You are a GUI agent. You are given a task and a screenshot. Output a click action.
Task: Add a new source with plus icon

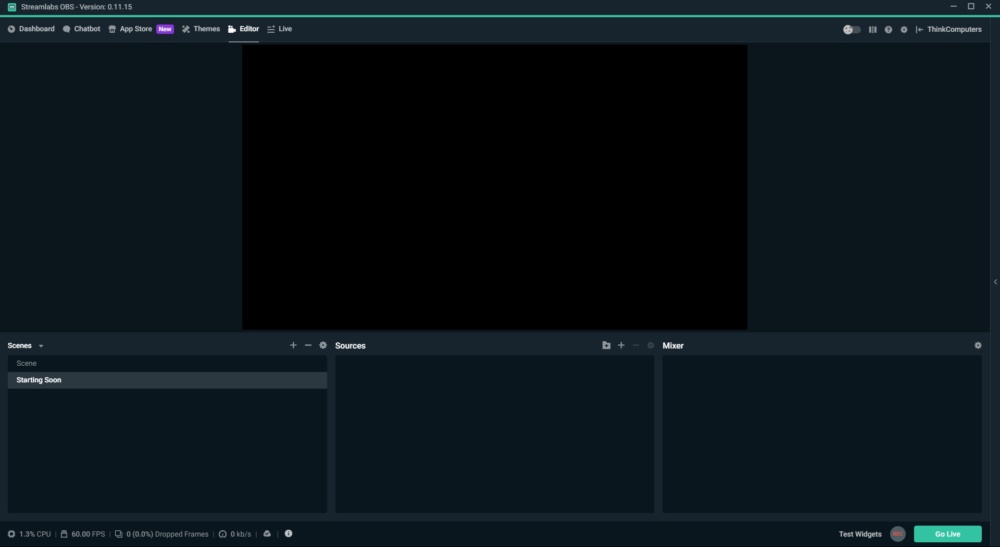coord(621,345)
